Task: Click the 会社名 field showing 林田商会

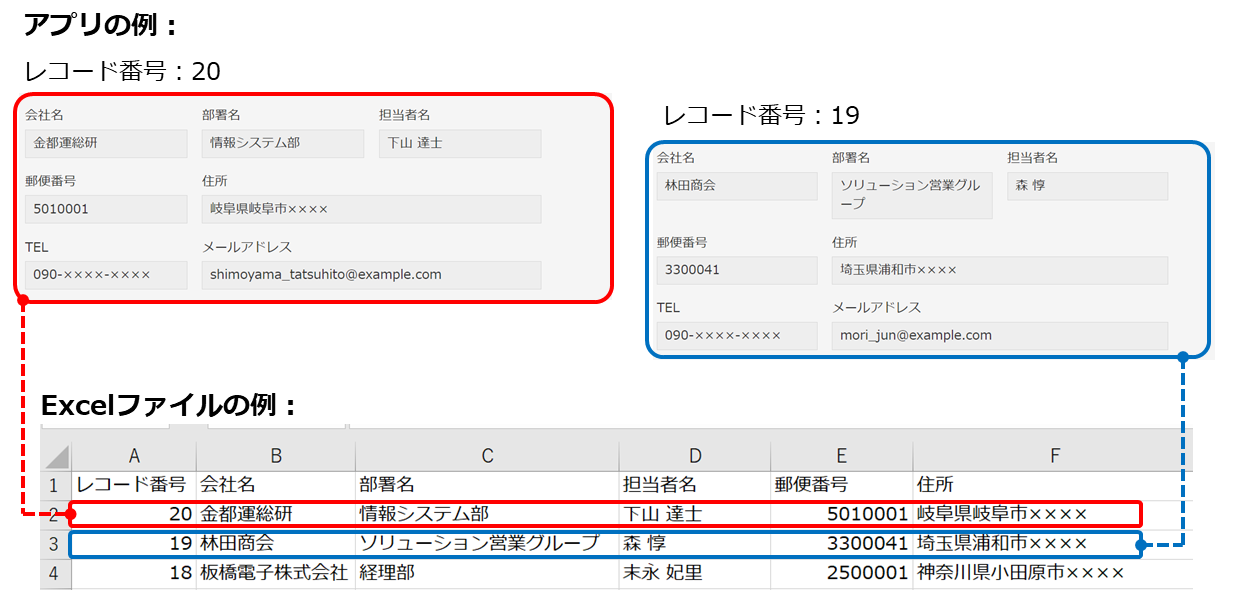Action: pyautogui.click(x=737, y=185)
